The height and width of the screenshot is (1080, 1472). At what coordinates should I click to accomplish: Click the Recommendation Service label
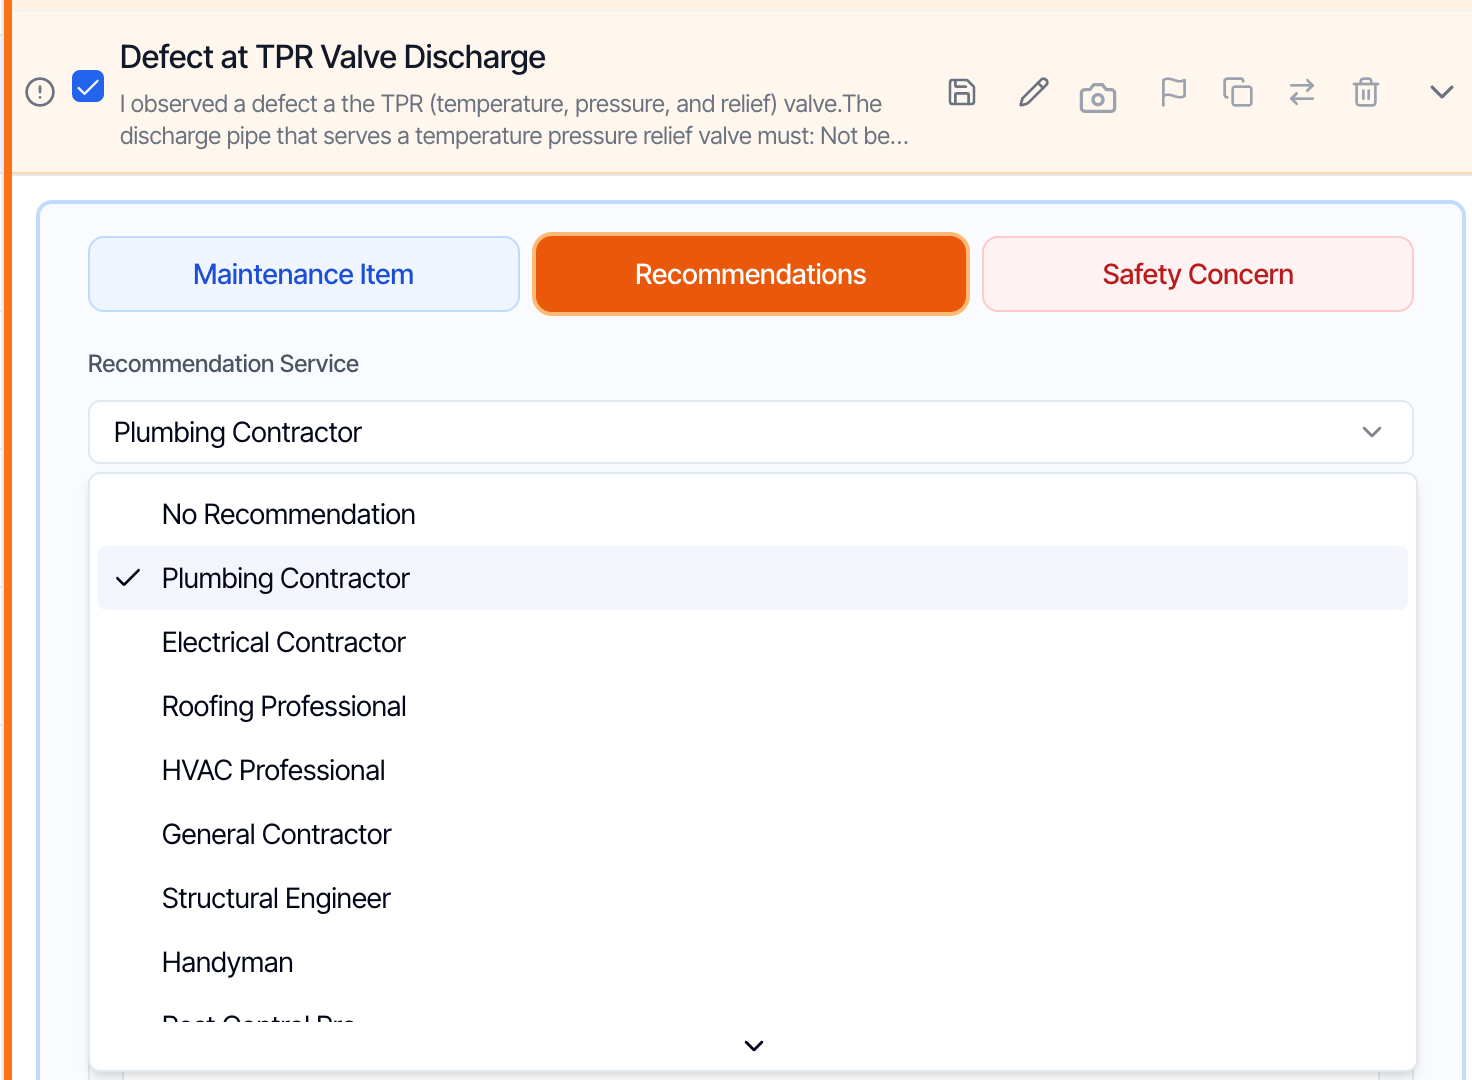coord(223,364)
